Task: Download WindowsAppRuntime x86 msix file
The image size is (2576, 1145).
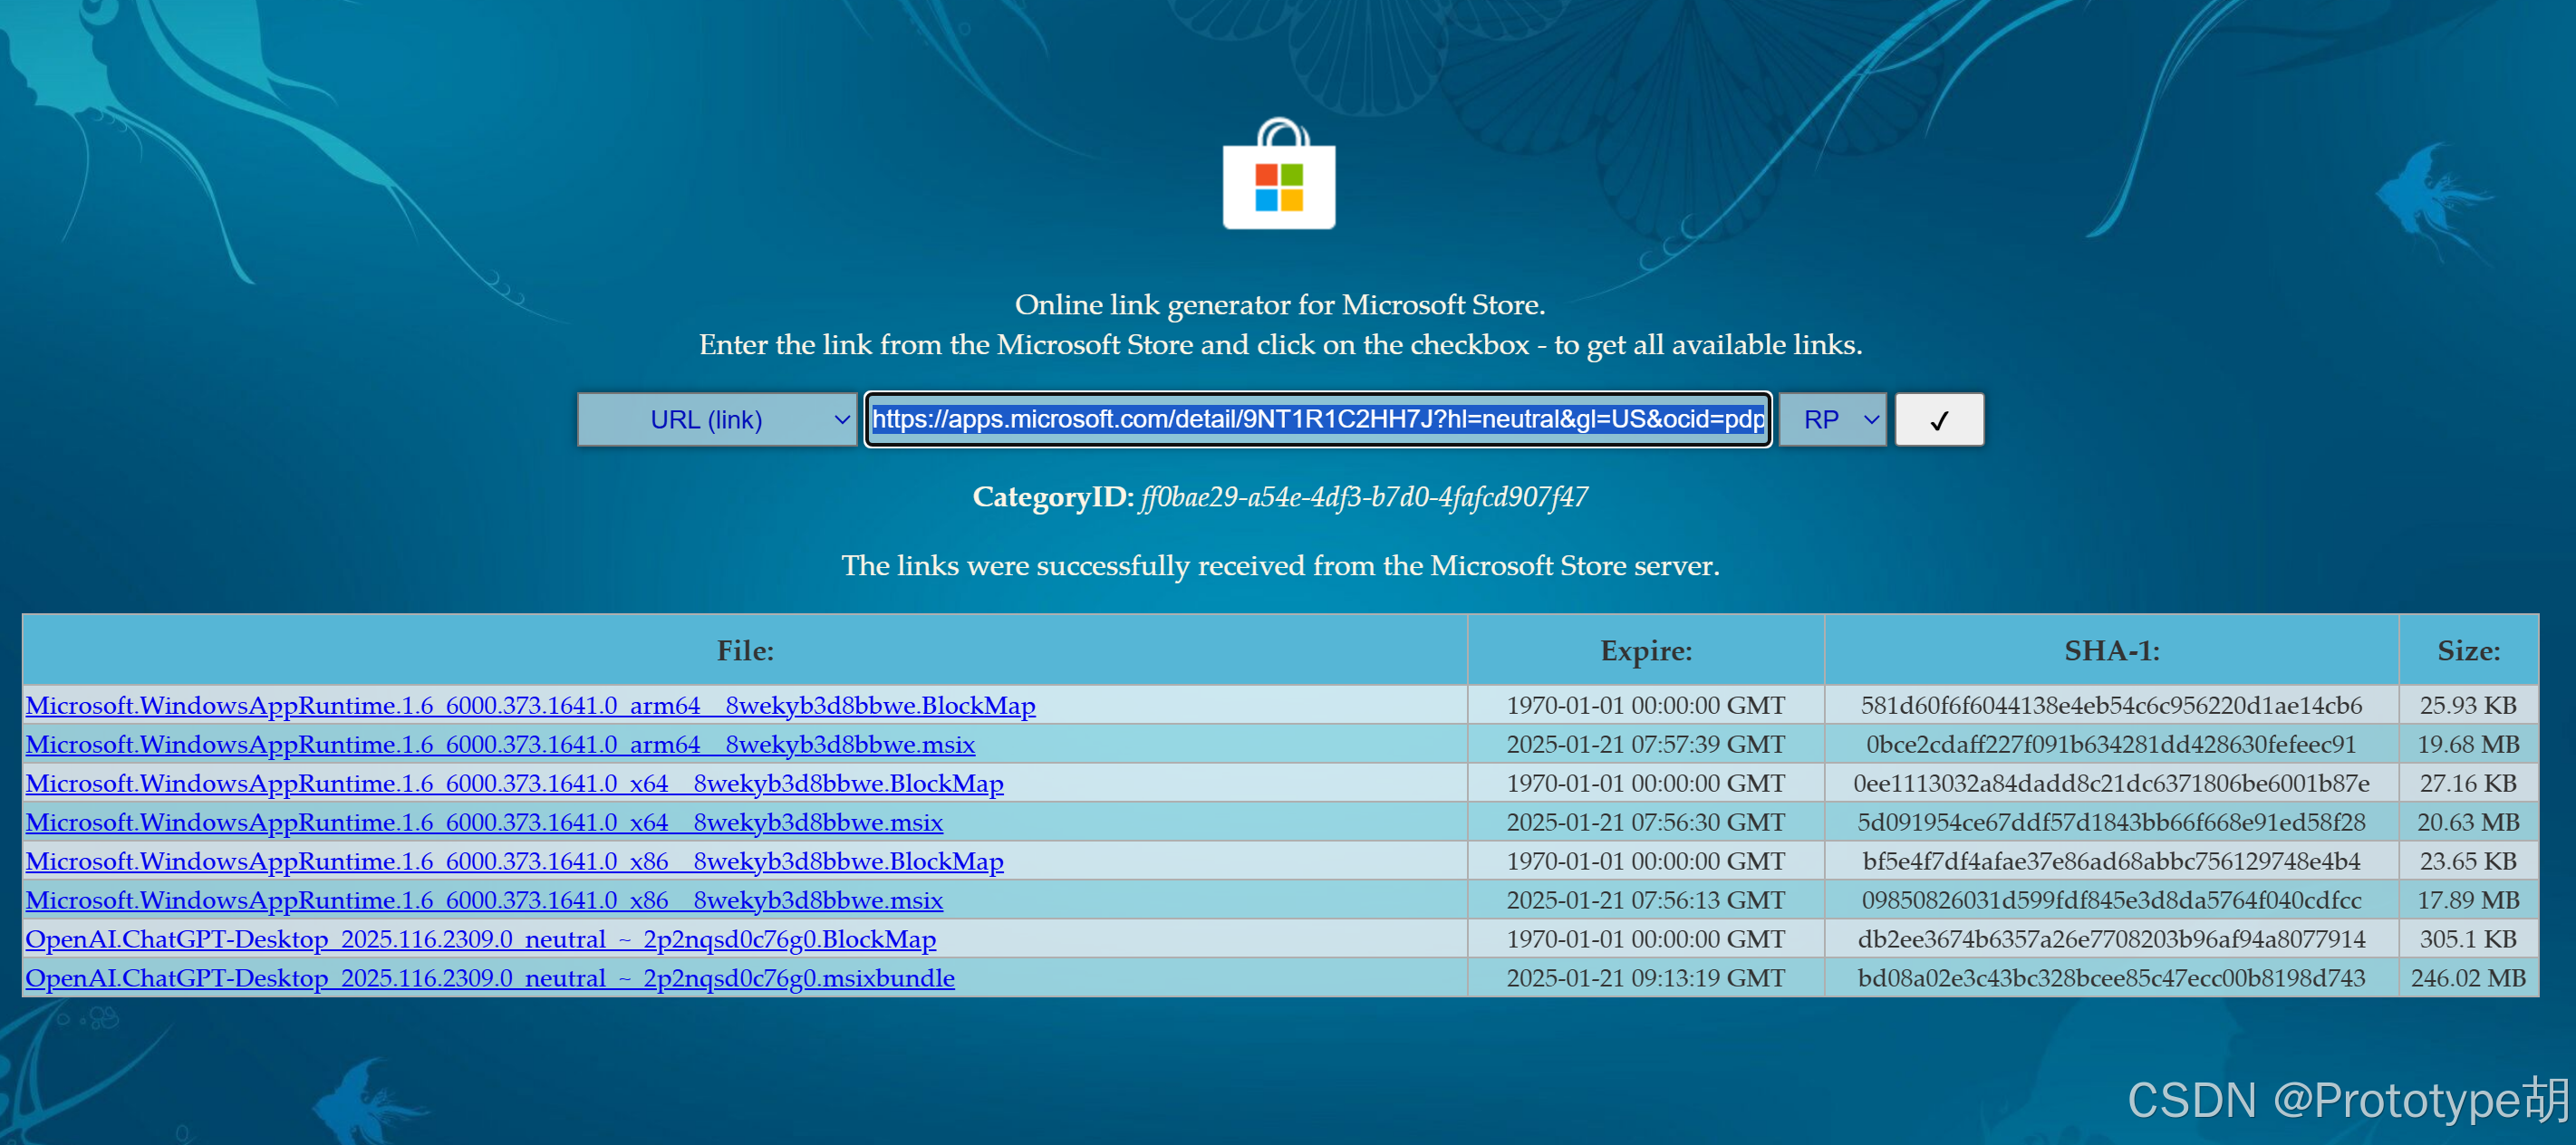Action: tap(484, 900)
